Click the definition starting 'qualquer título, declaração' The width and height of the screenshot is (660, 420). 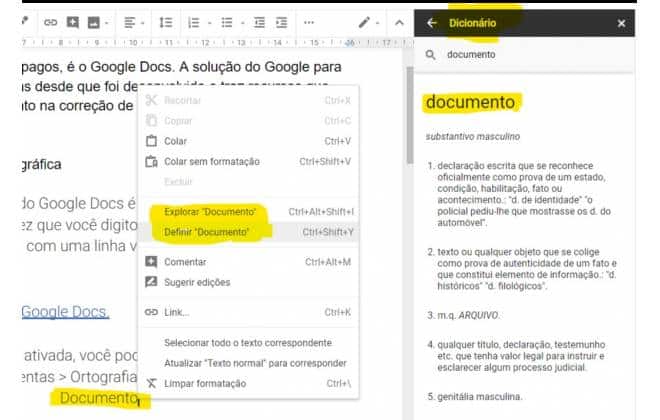(x=521, y=356)
